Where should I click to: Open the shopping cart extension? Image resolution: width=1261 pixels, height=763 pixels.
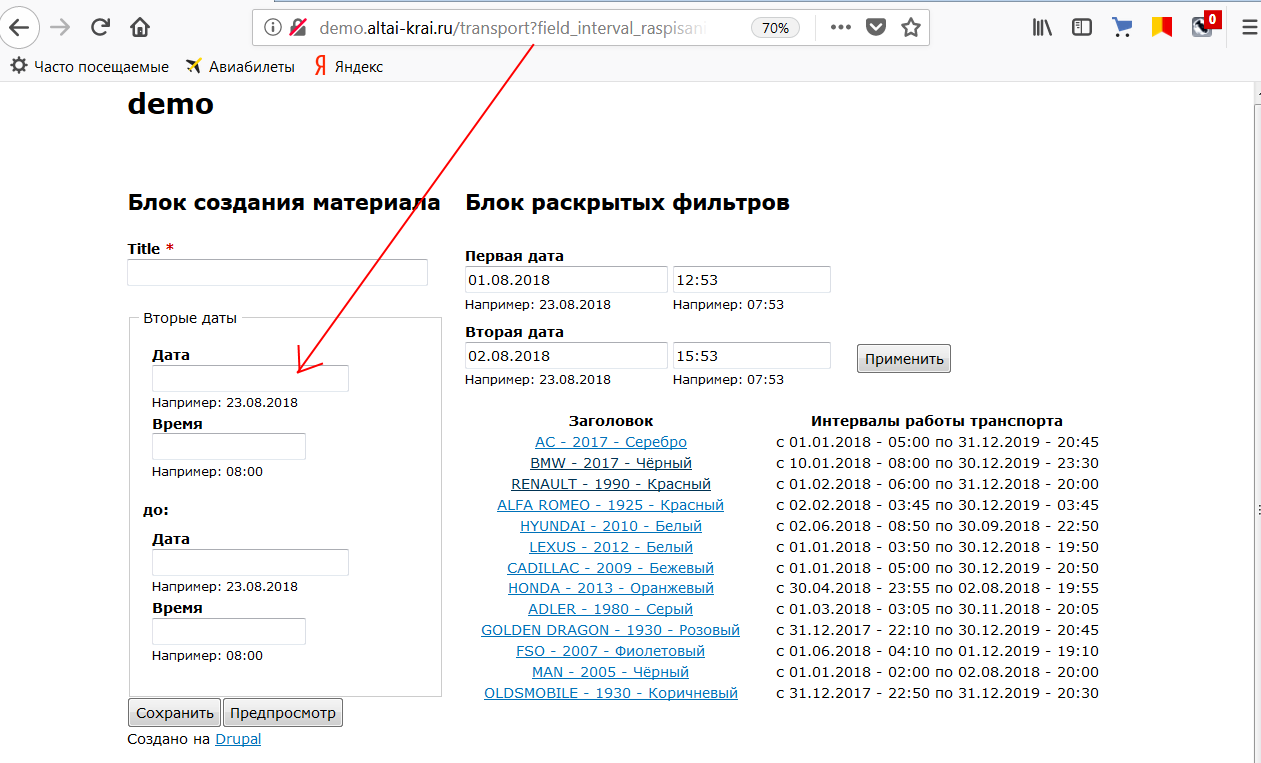[1122, 28]
